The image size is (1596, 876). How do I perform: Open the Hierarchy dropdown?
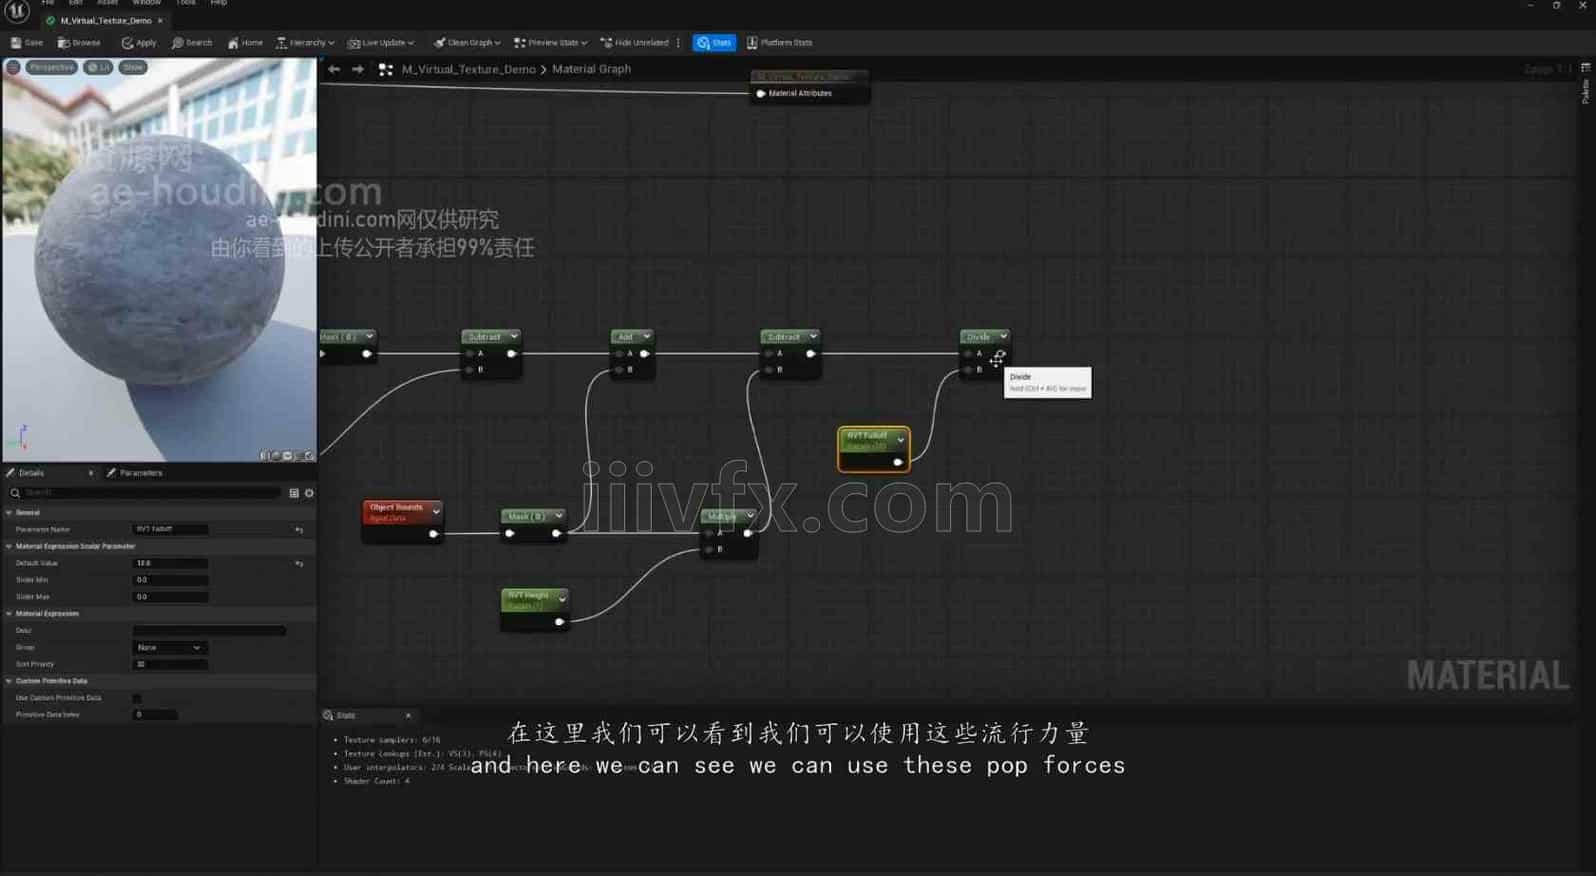coord(304,43)
